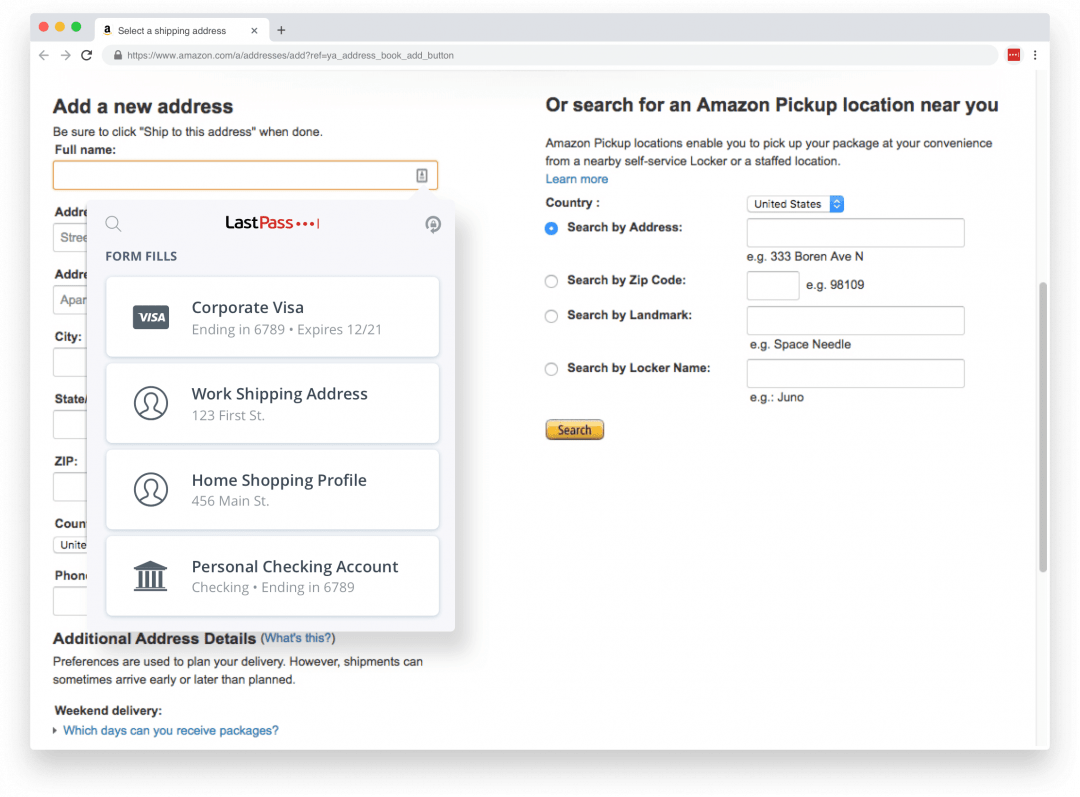The height and width of the screenshot is (797, 1080).
Task: Click the LastPass generate password icon
Action: point(433,224)
